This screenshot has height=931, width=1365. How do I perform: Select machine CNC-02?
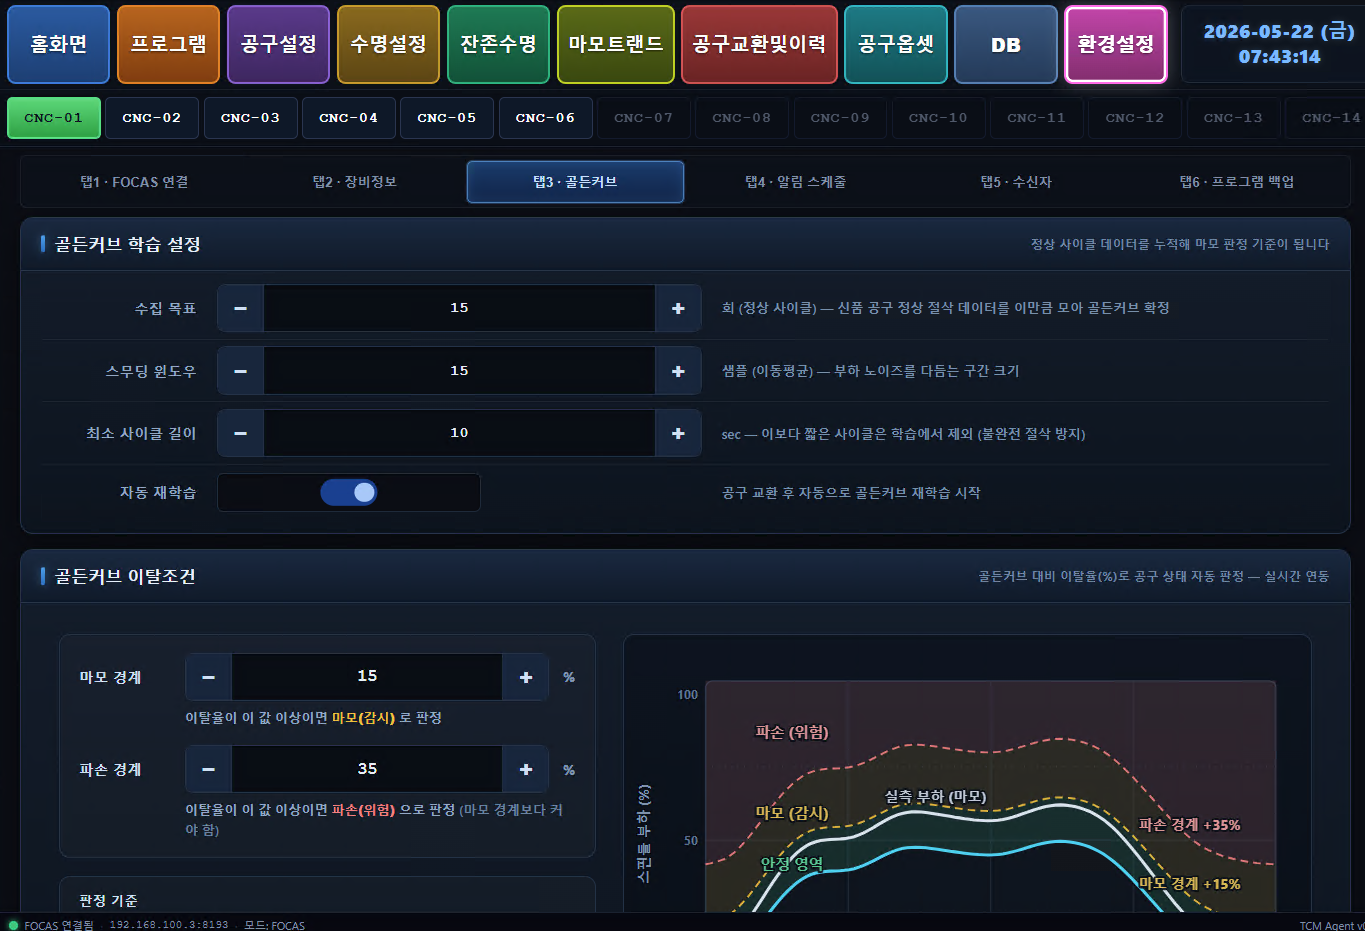tap(152, 118)
